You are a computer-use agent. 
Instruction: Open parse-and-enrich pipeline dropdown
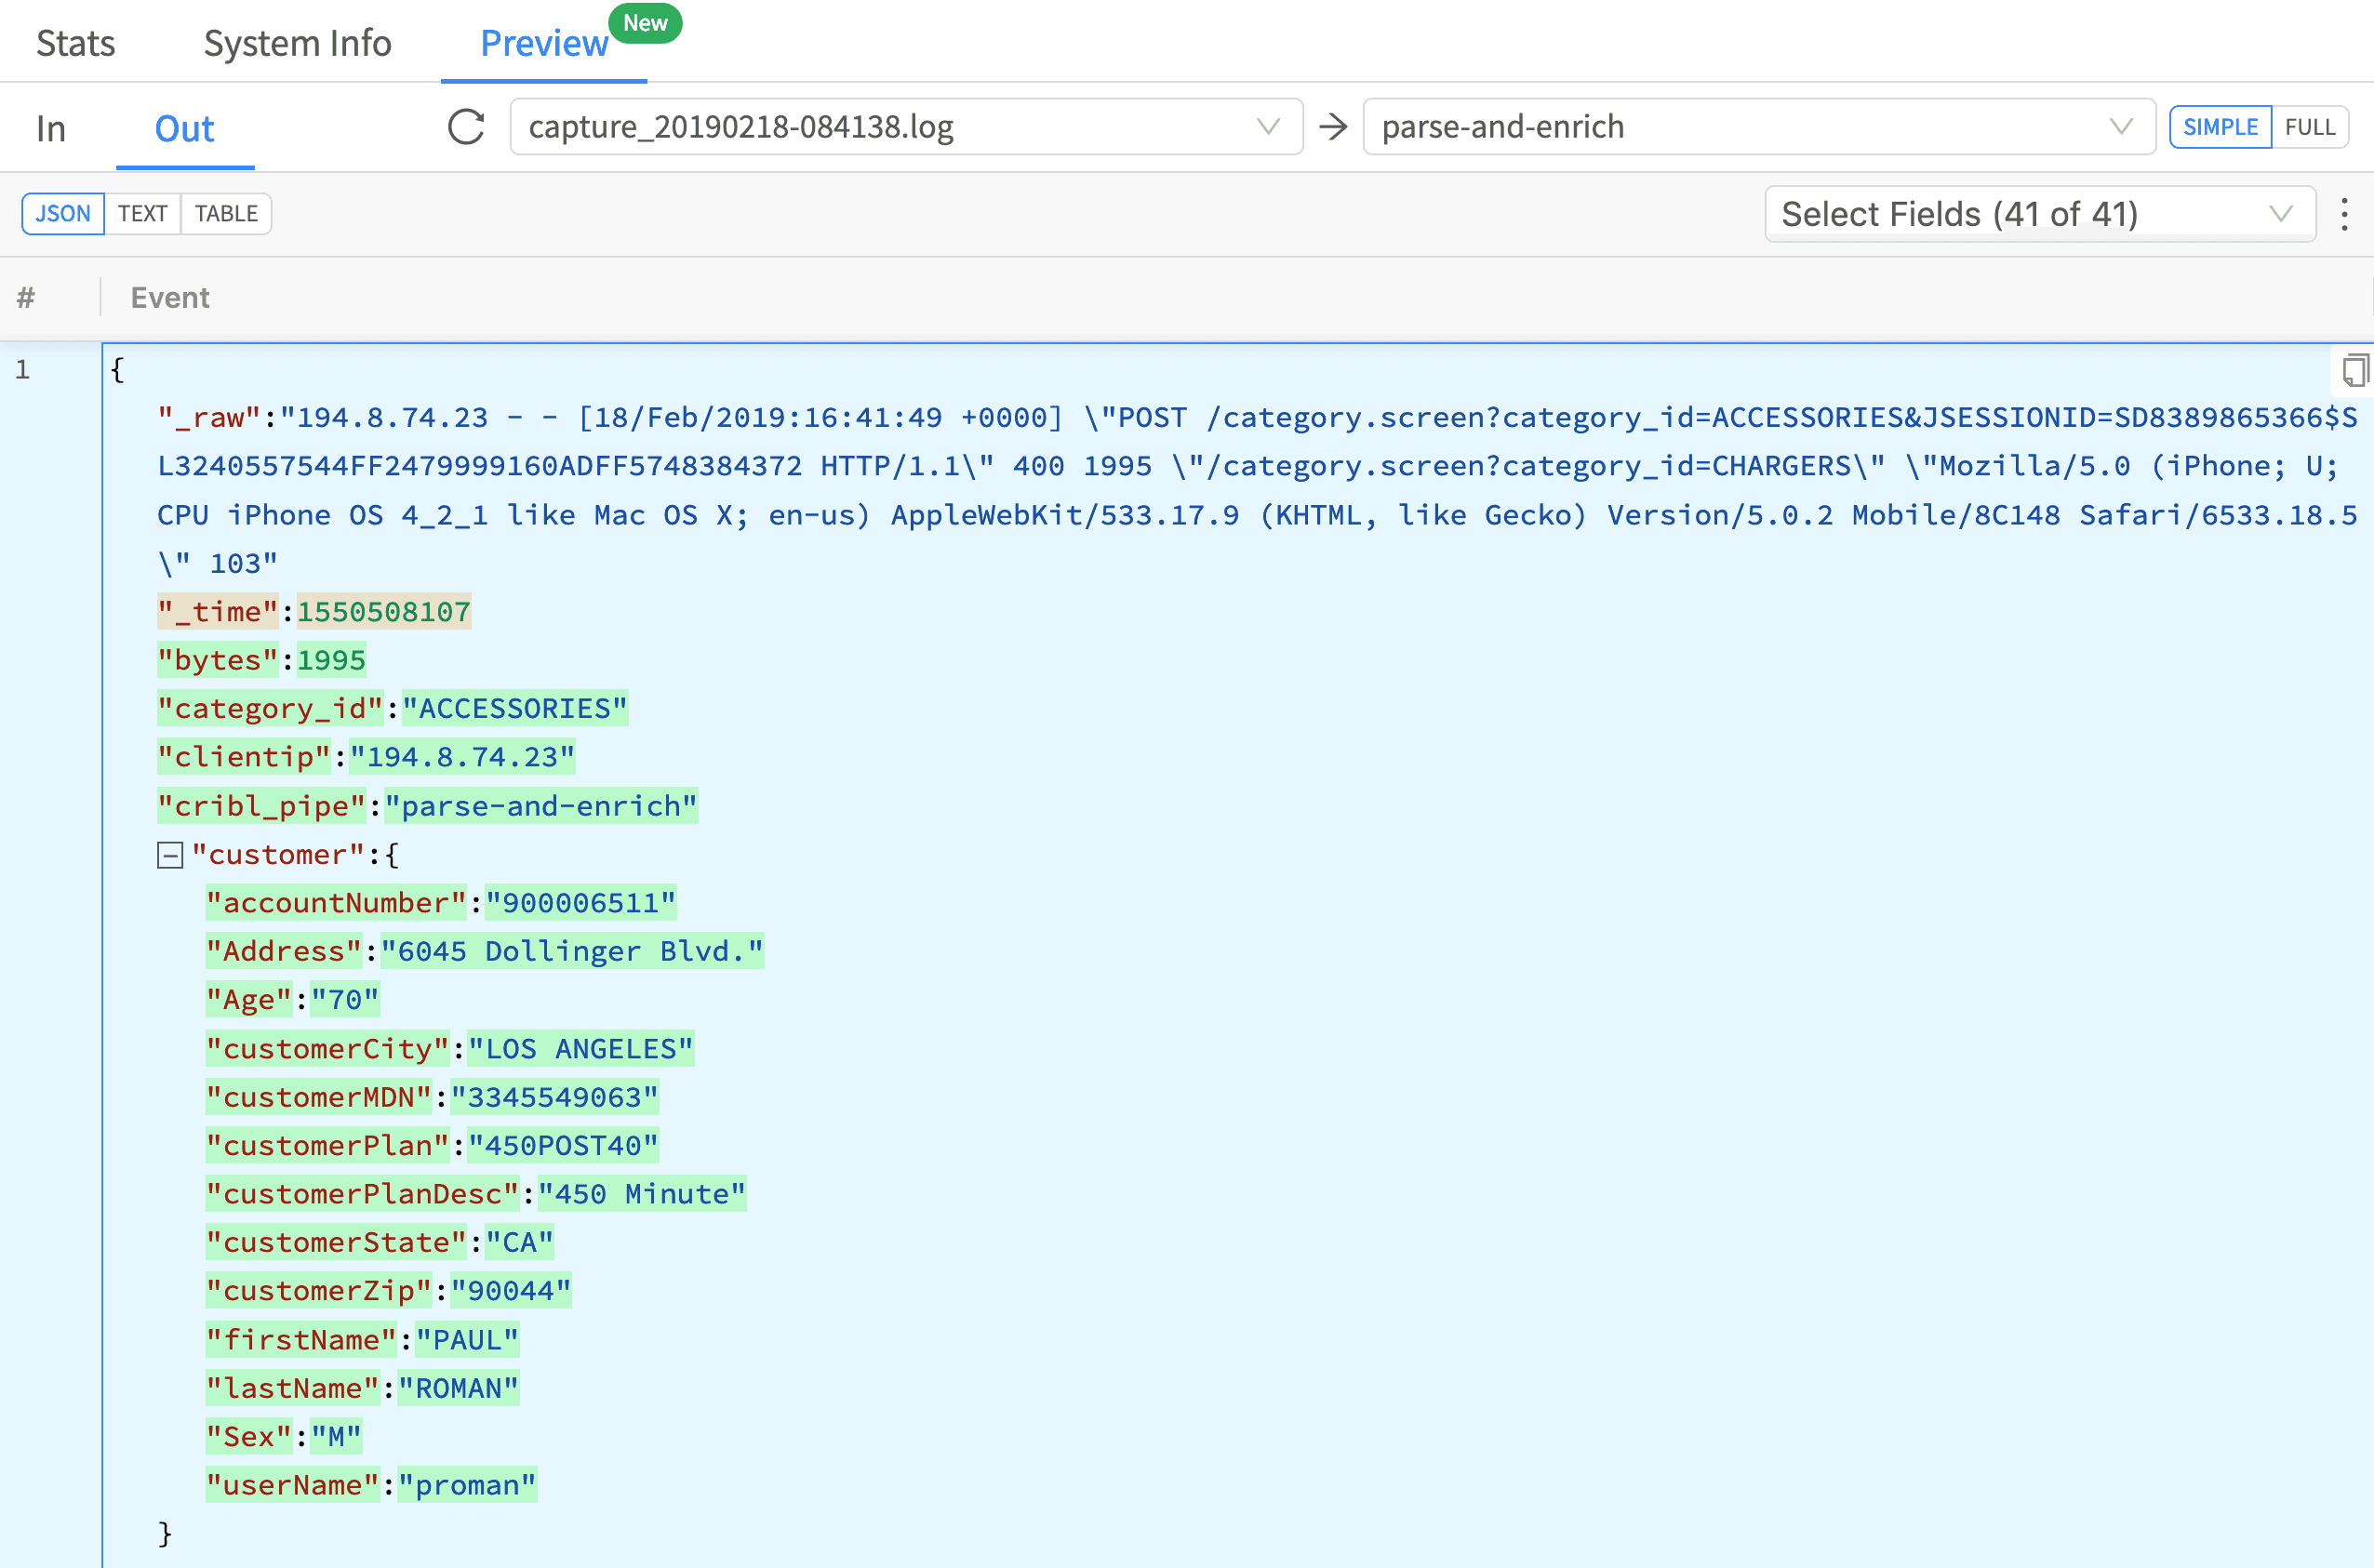[x=1757, y=127]
